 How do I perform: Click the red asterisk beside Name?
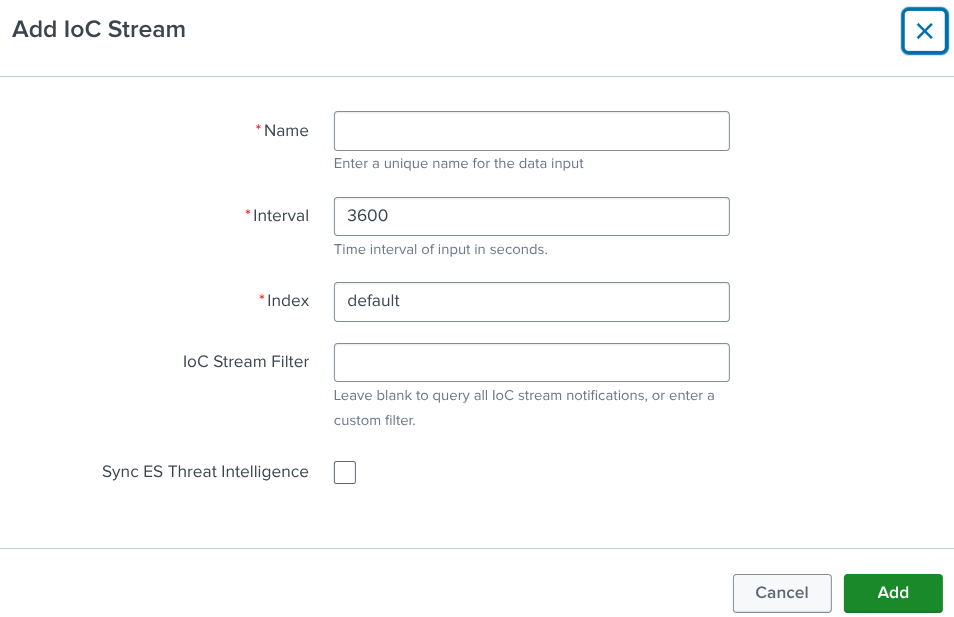pyautogui.click(x=259, y=129)
